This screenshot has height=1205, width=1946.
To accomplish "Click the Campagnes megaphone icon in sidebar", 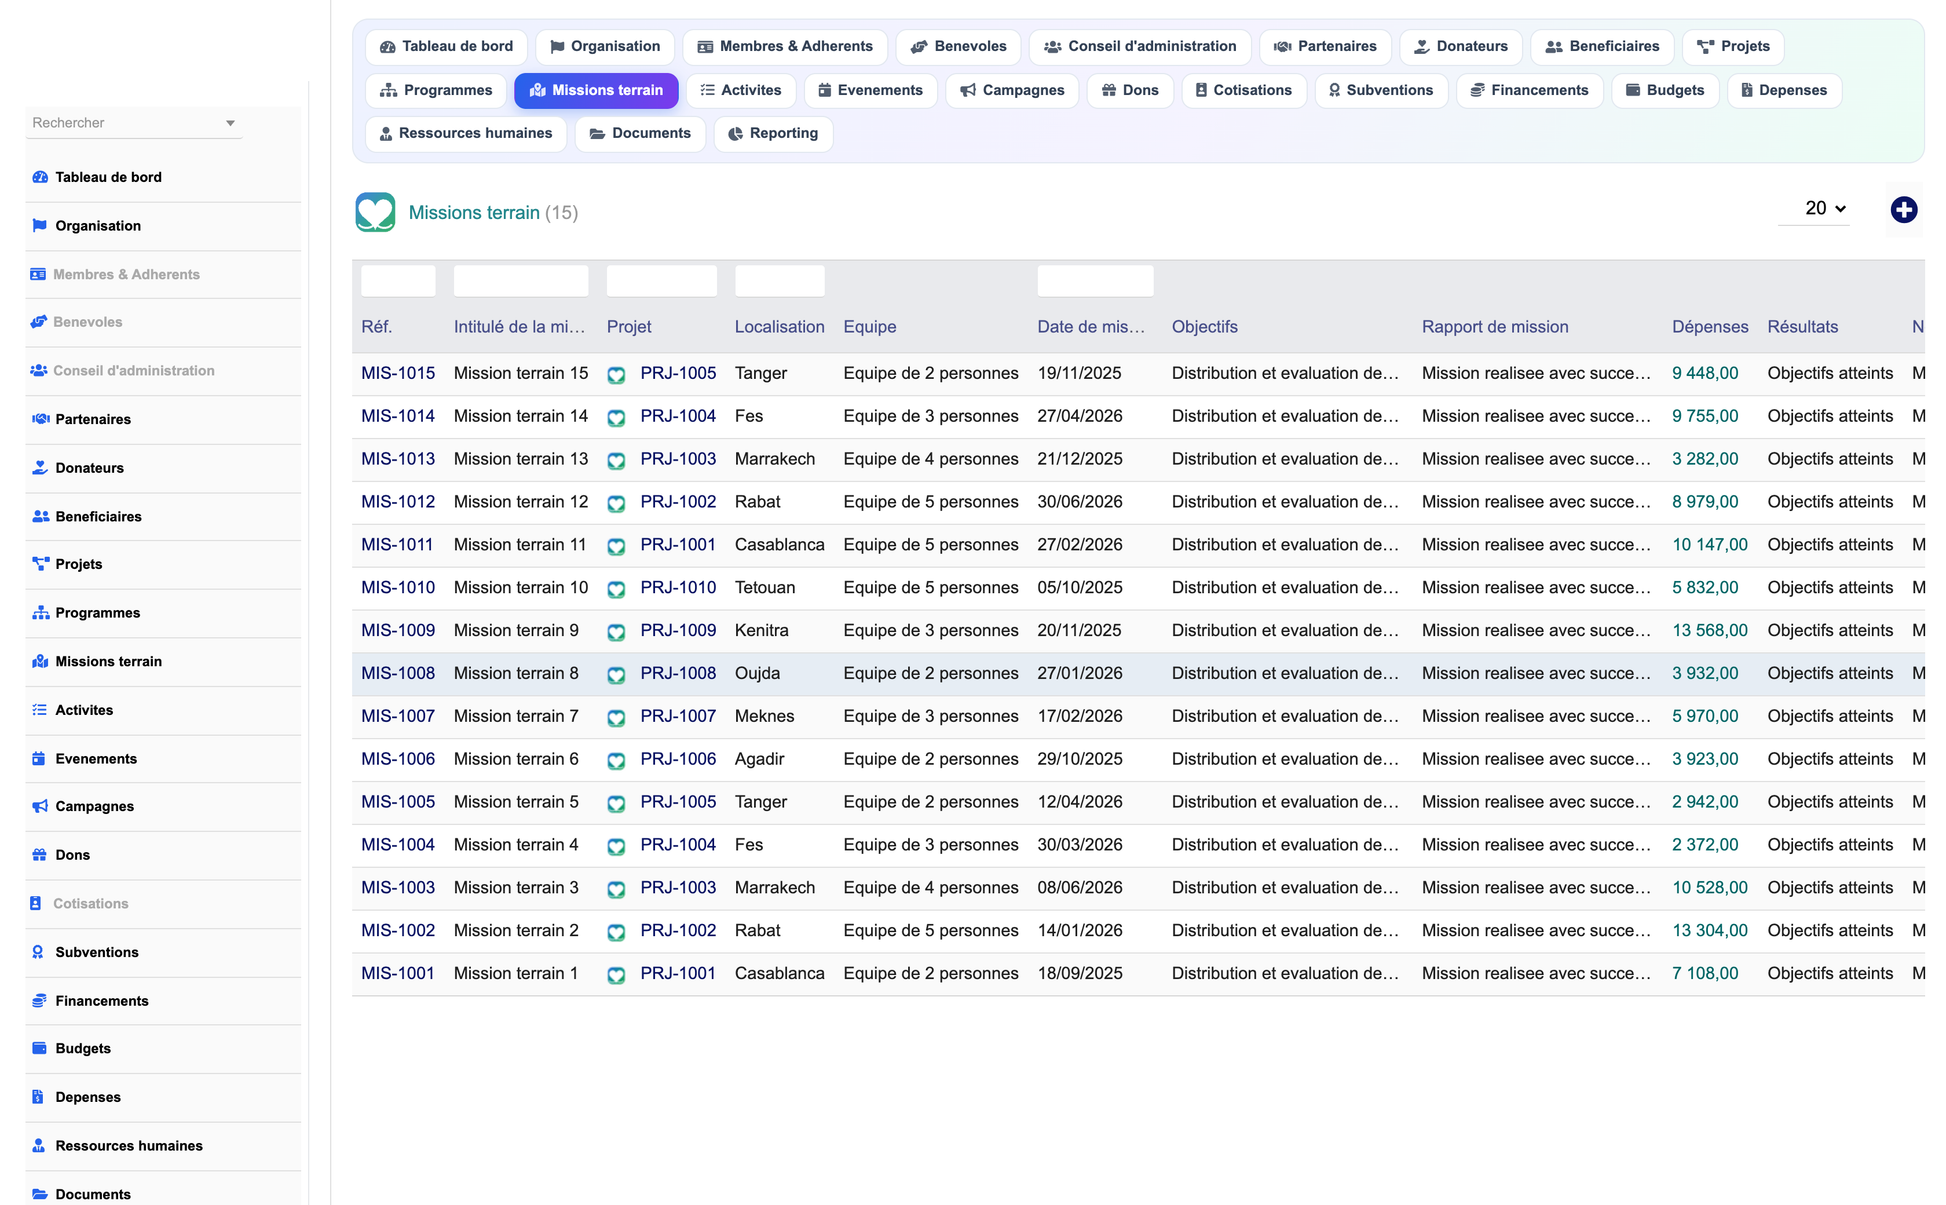I will tap(40, 806).
